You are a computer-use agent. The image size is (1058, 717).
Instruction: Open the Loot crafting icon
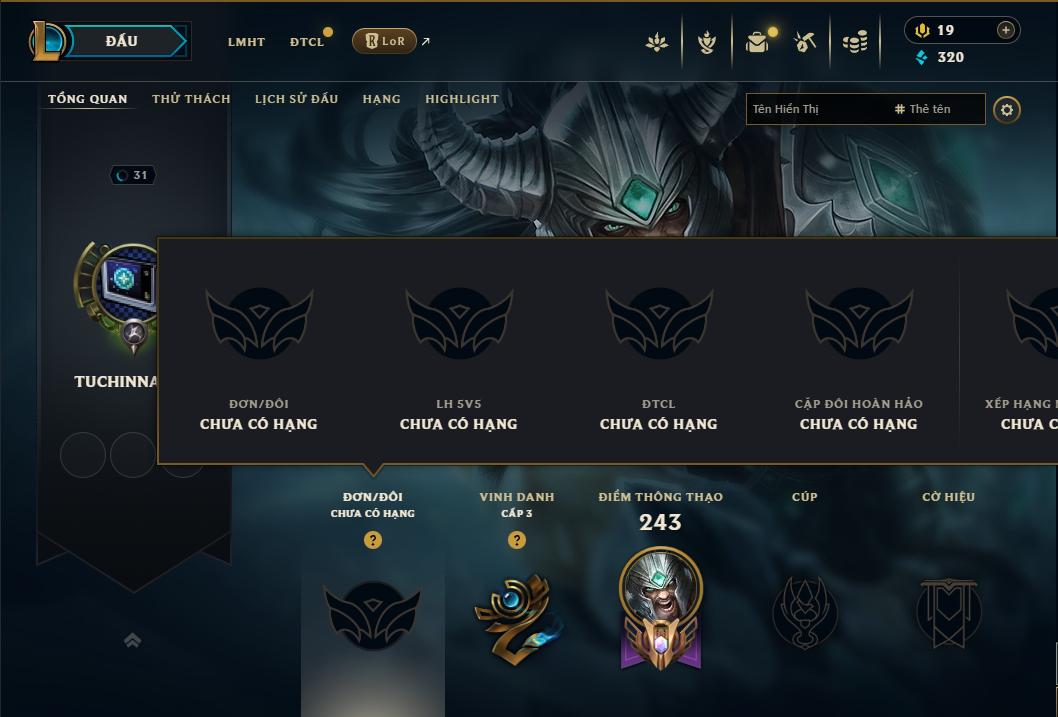point(706,43)
